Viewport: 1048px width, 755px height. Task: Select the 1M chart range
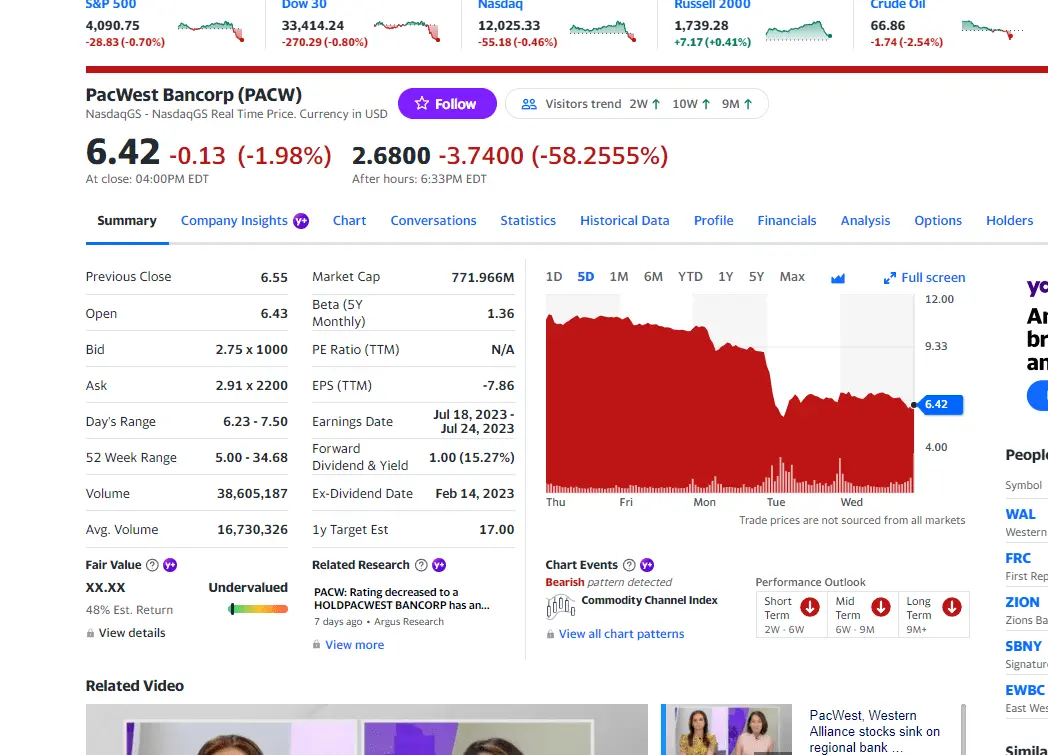click(618, 277)
